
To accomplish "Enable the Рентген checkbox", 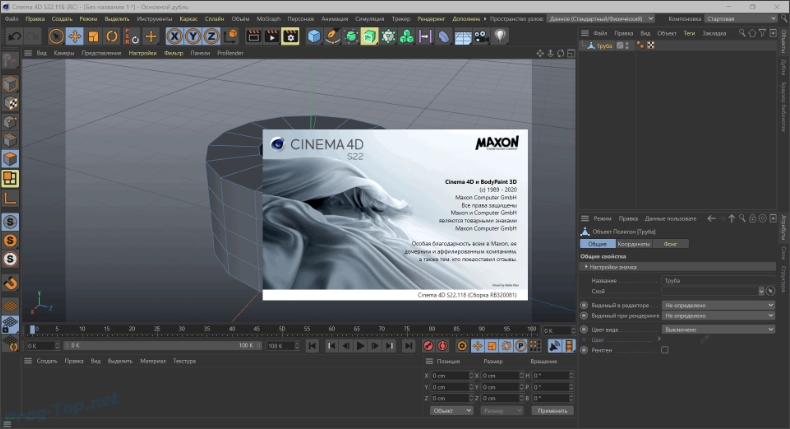I will pyautogui.click(x=665, y=350).
